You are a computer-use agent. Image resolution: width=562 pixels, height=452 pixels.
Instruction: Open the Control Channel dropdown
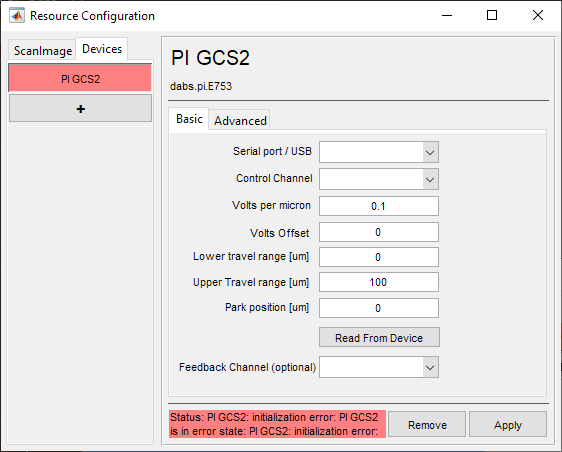[x=379, y=179]
